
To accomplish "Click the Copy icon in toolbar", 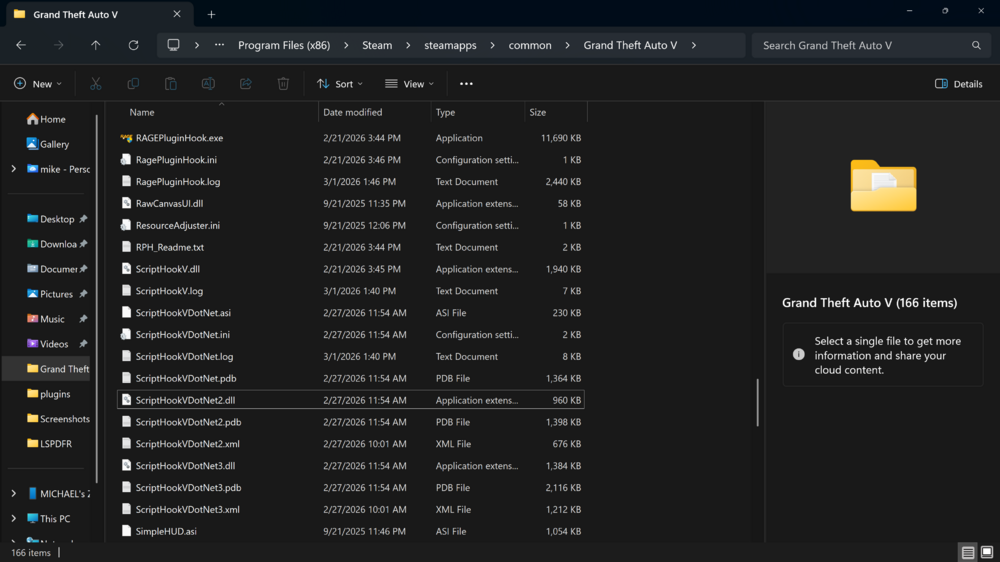I will pyautogui.click(x=133, y=84).
